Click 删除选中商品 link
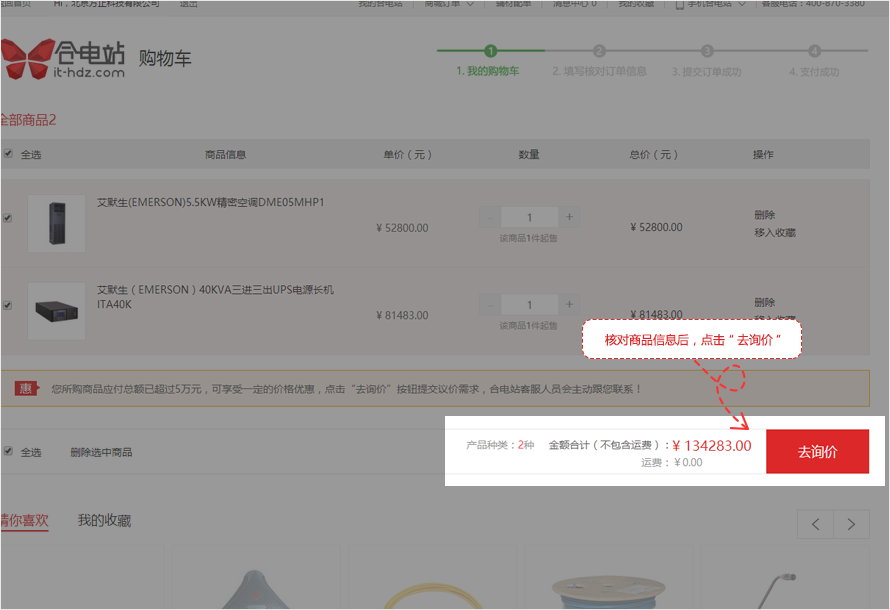The height and width of the screenshot is (610, 890). click(x=101, y=452)
